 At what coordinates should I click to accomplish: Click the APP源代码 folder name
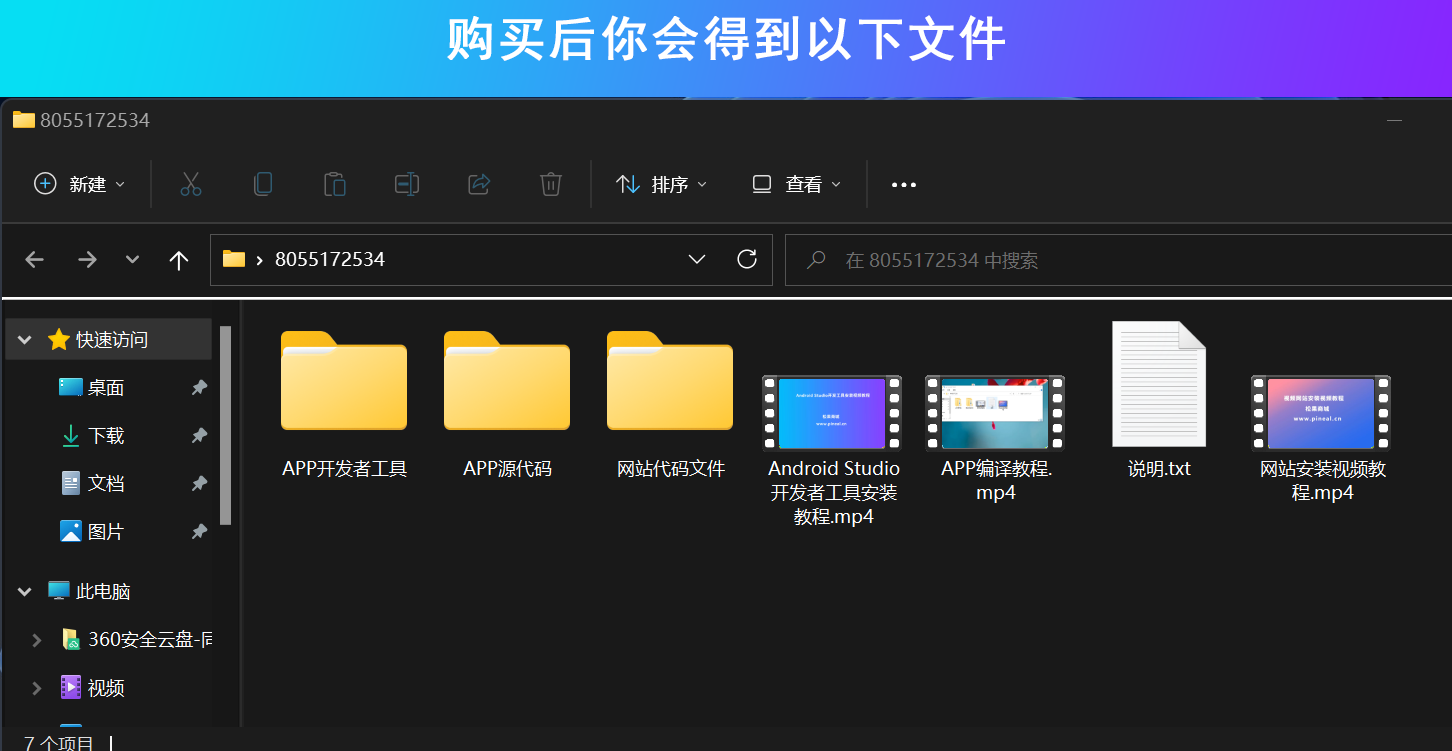tap(507, 468)
